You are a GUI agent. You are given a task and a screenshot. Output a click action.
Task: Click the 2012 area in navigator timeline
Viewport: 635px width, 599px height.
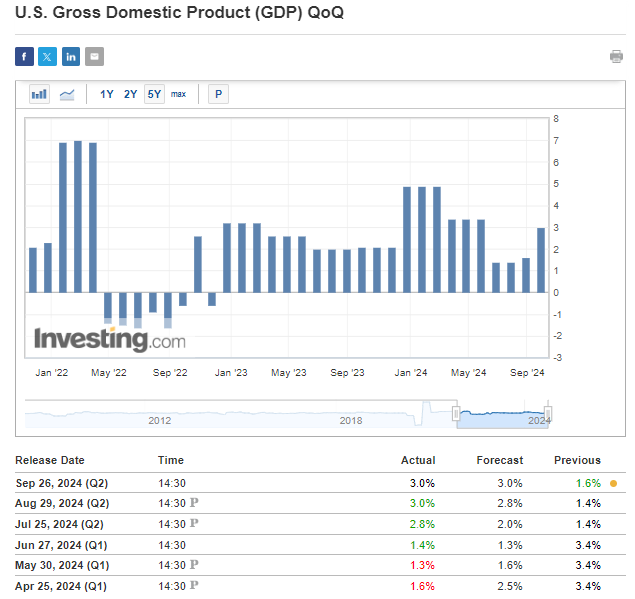coord(160,420)
